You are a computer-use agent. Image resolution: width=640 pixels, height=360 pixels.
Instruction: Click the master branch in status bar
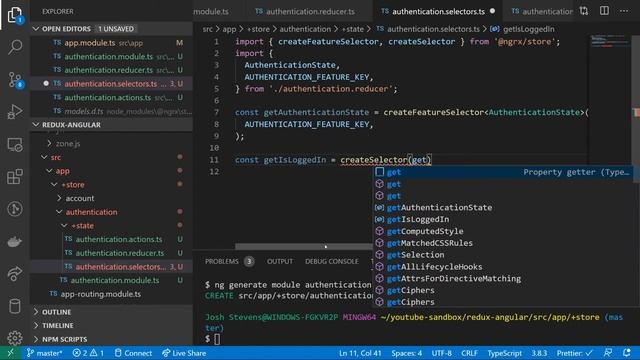(44, 353)
